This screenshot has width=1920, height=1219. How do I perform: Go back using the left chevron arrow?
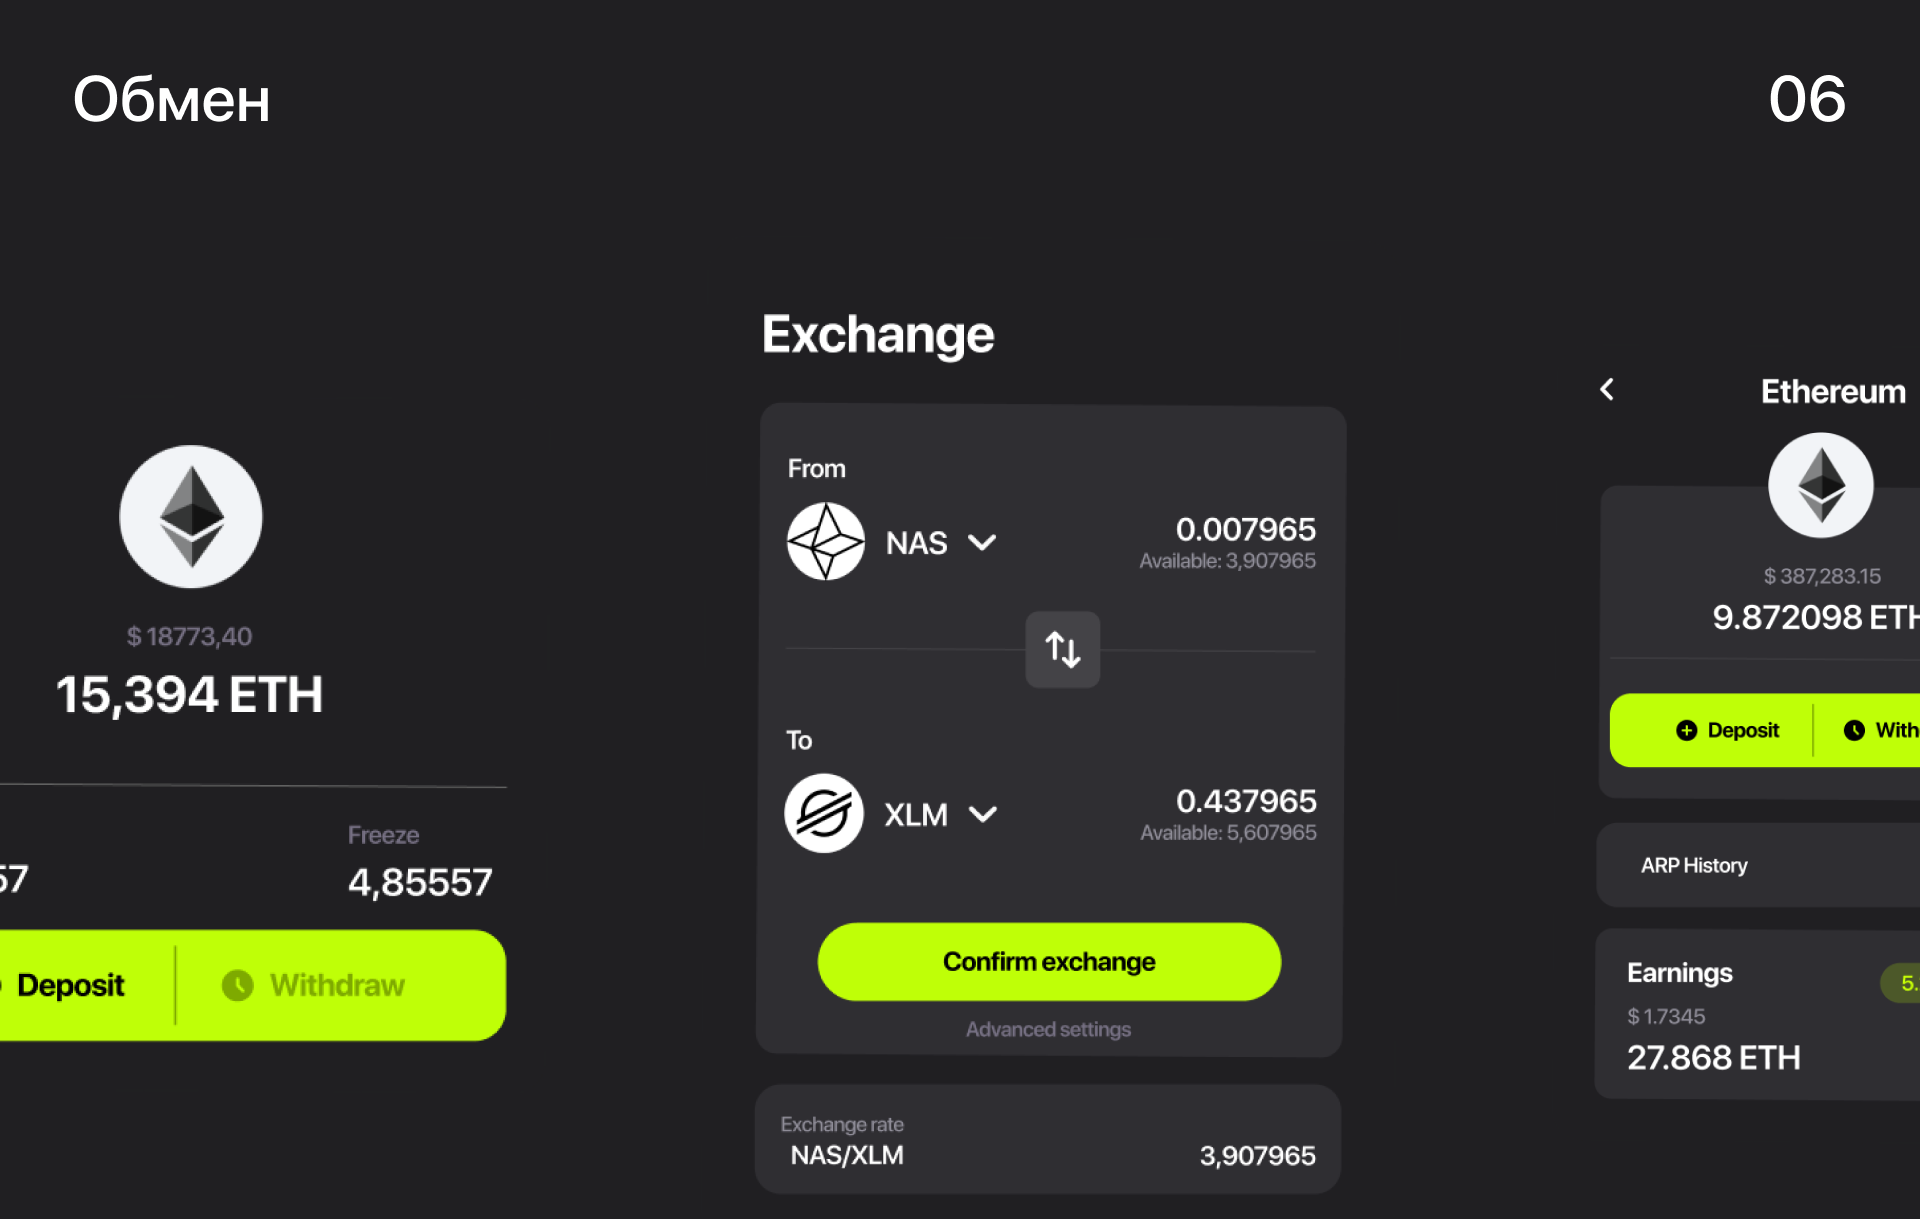(1607, 389)
